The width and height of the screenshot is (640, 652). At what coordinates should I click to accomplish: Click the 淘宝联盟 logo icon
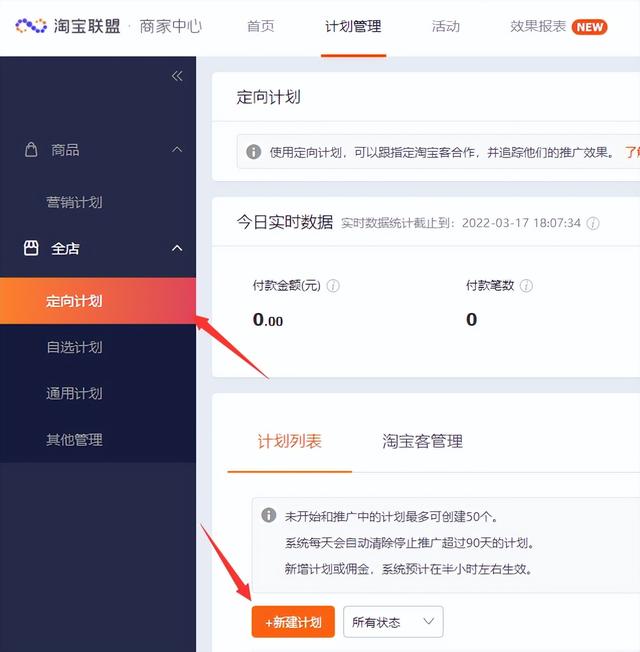(31, 26)
